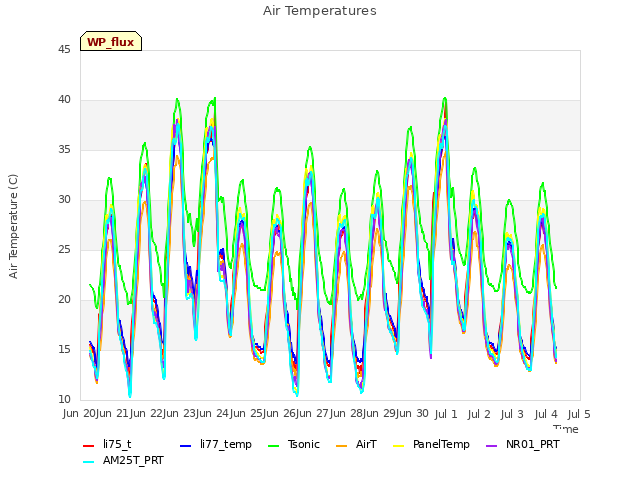
Task: Select the li77_temp legend label
Action: coord(226,444)
